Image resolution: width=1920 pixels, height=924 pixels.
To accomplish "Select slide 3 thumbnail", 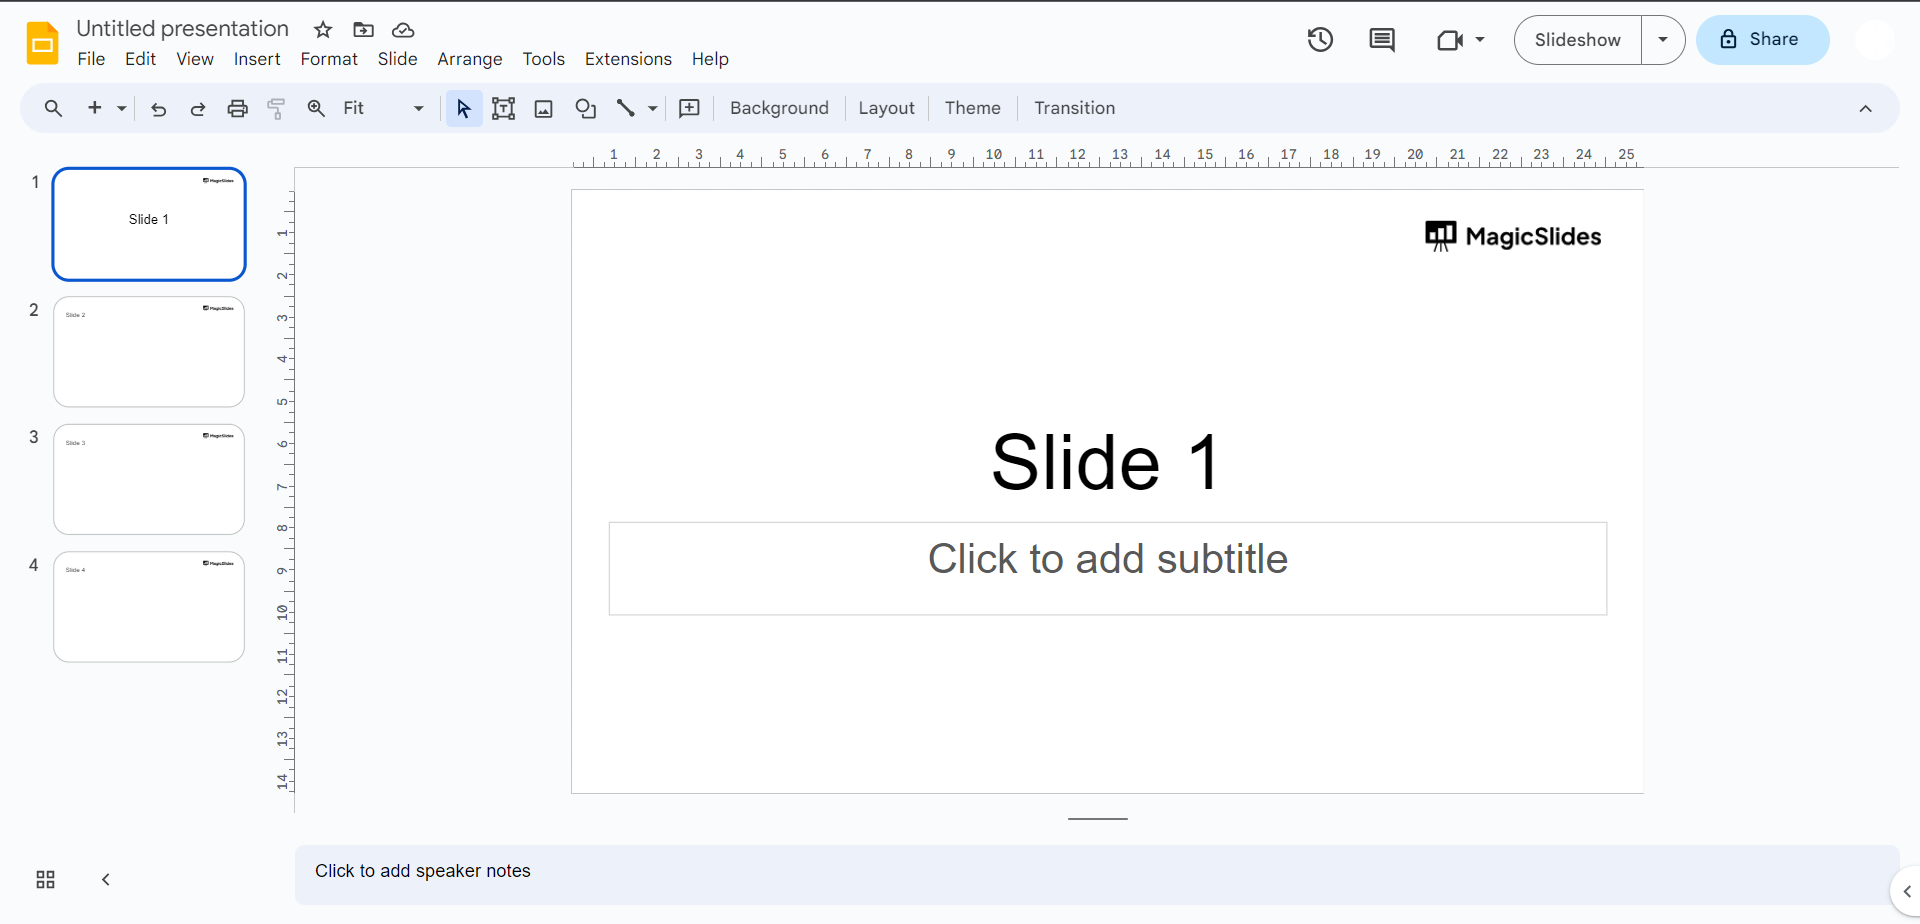I will pyautogui.click(x=149, y=480).
